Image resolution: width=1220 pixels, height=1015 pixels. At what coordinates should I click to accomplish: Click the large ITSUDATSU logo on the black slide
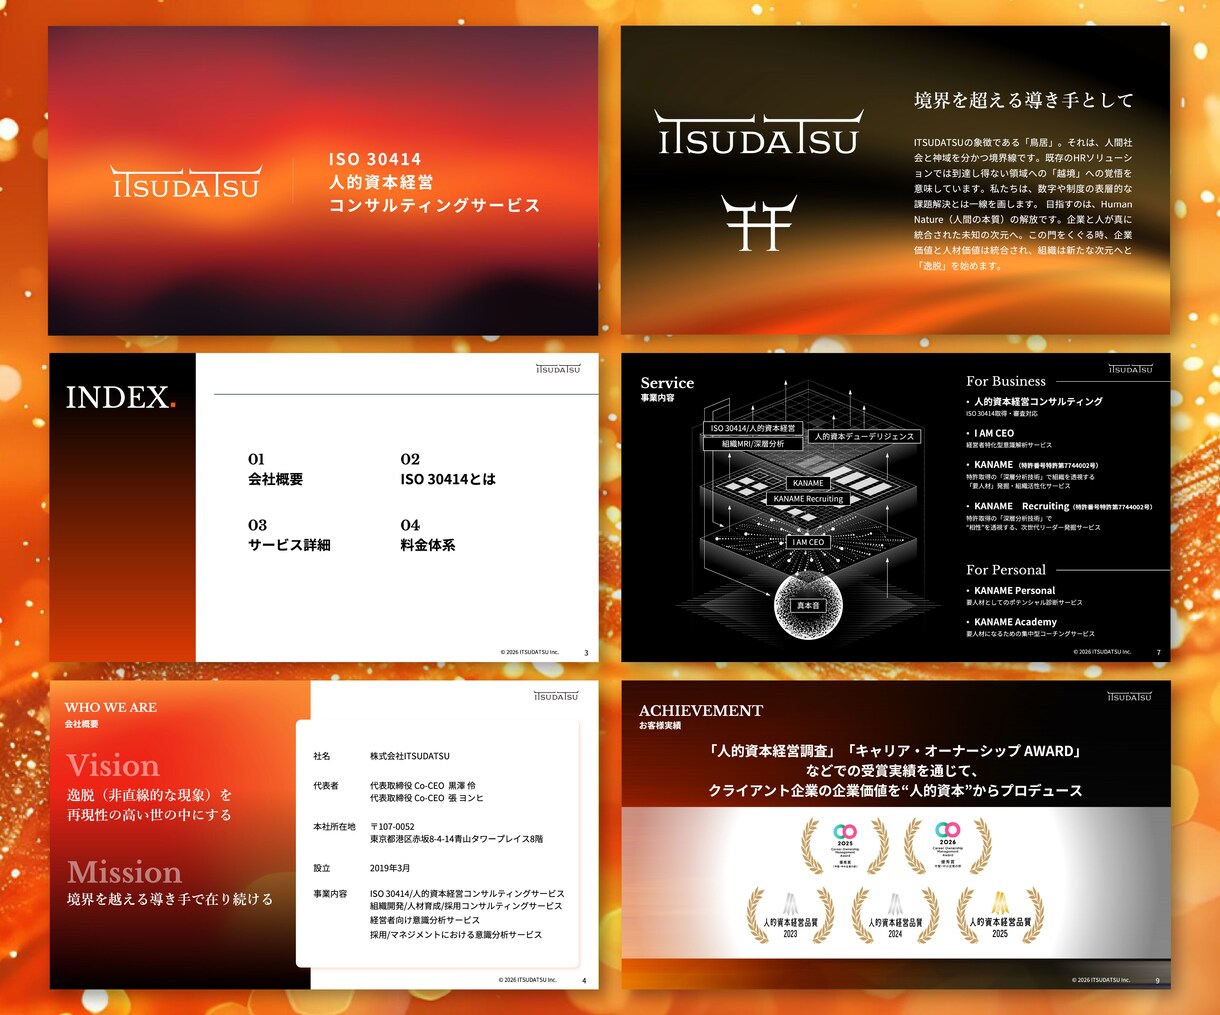(758, 133)
